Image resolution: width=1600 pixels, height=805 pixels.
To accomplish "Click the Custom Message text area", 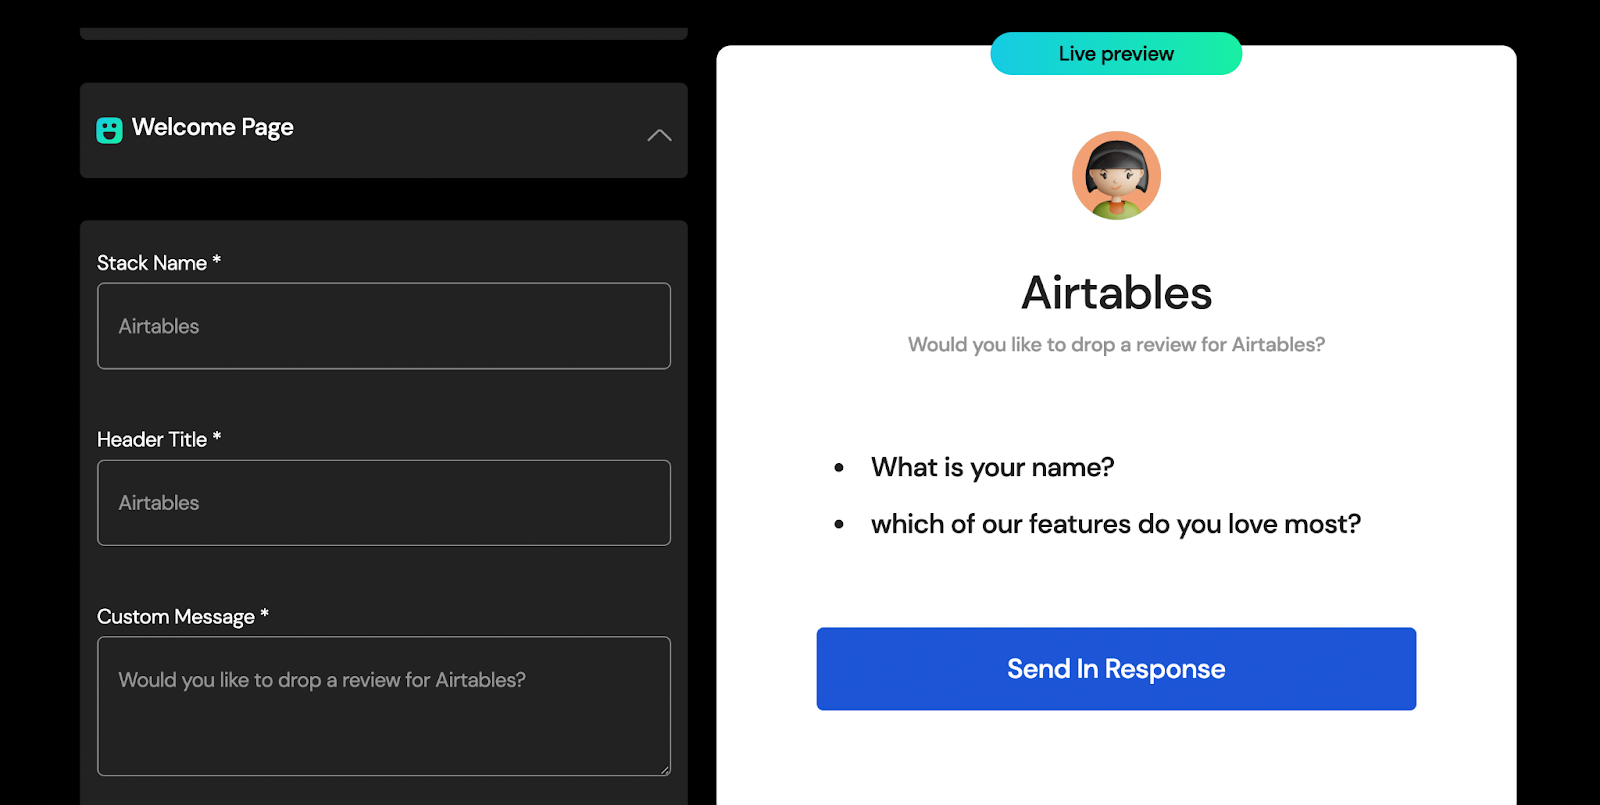I will pos(384,706).
